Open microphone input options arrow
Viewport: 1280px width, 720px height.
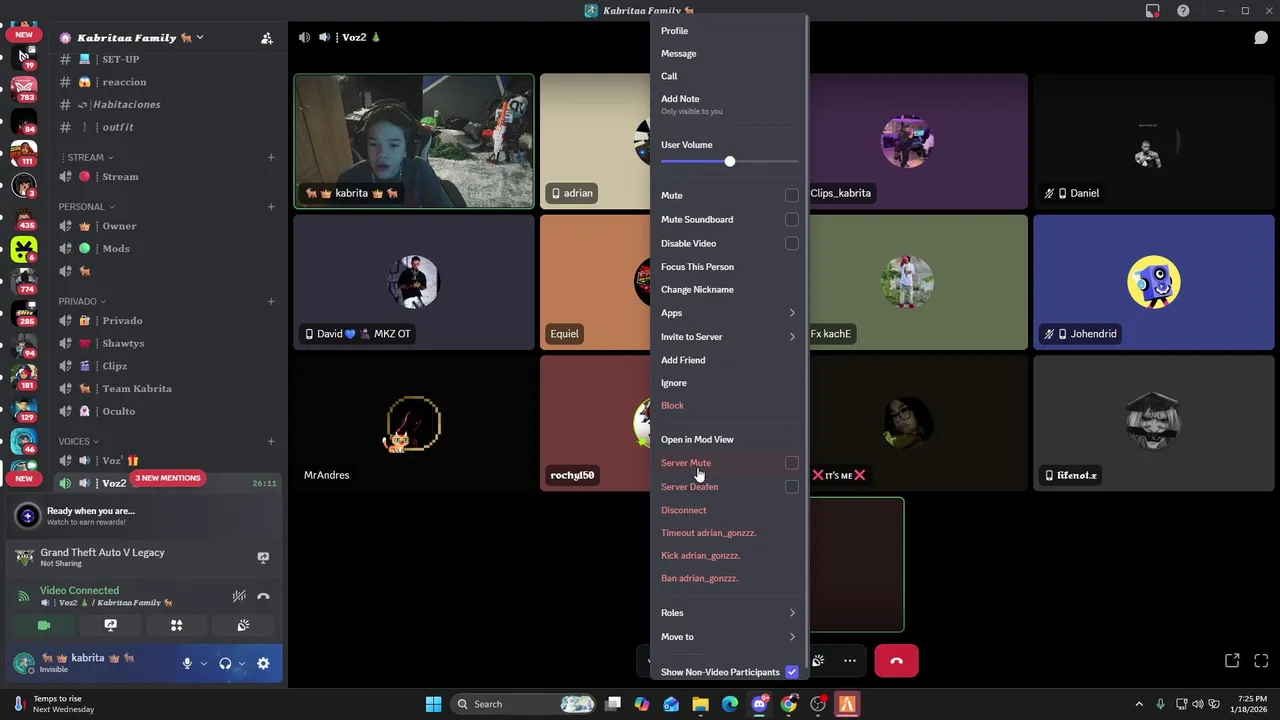pos(204,663)
